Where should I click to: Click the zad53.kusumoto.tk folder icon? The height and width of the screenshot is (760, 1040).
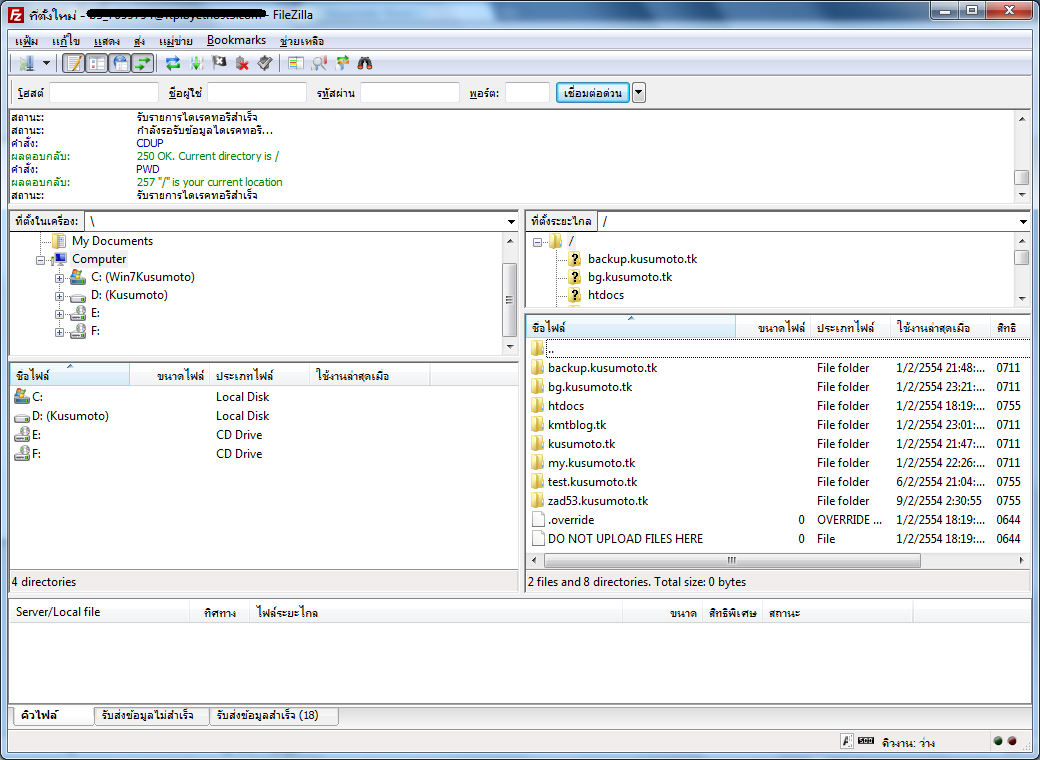point(537,501)
